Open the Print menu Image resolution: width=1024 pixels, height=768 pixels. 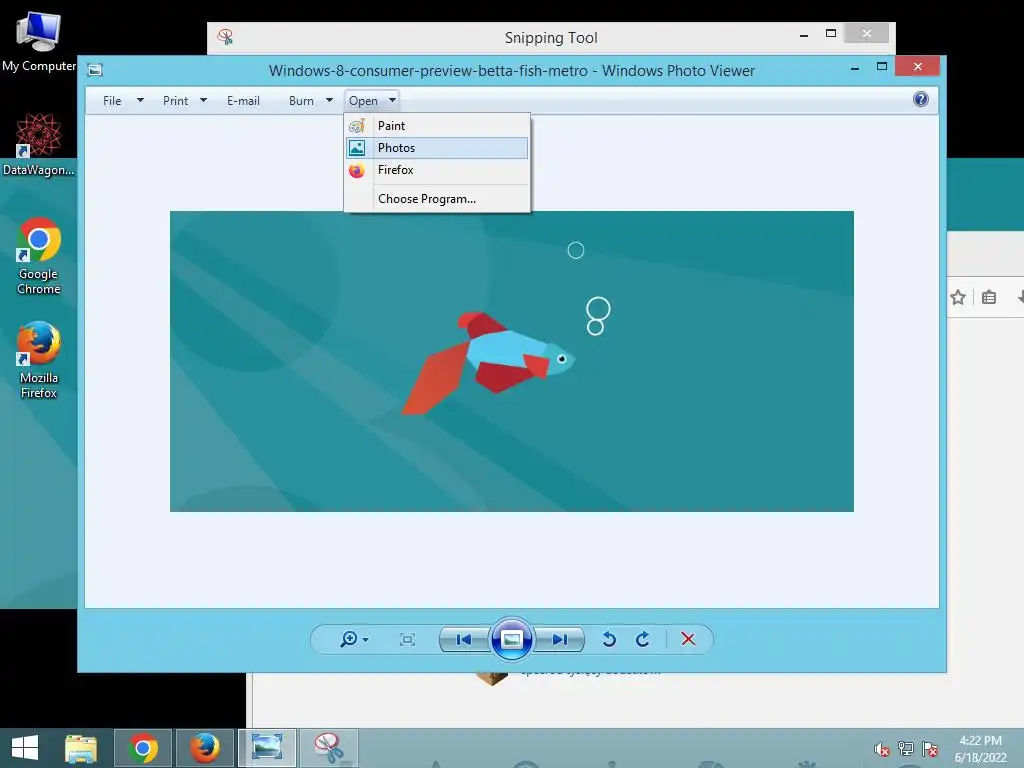176,101
